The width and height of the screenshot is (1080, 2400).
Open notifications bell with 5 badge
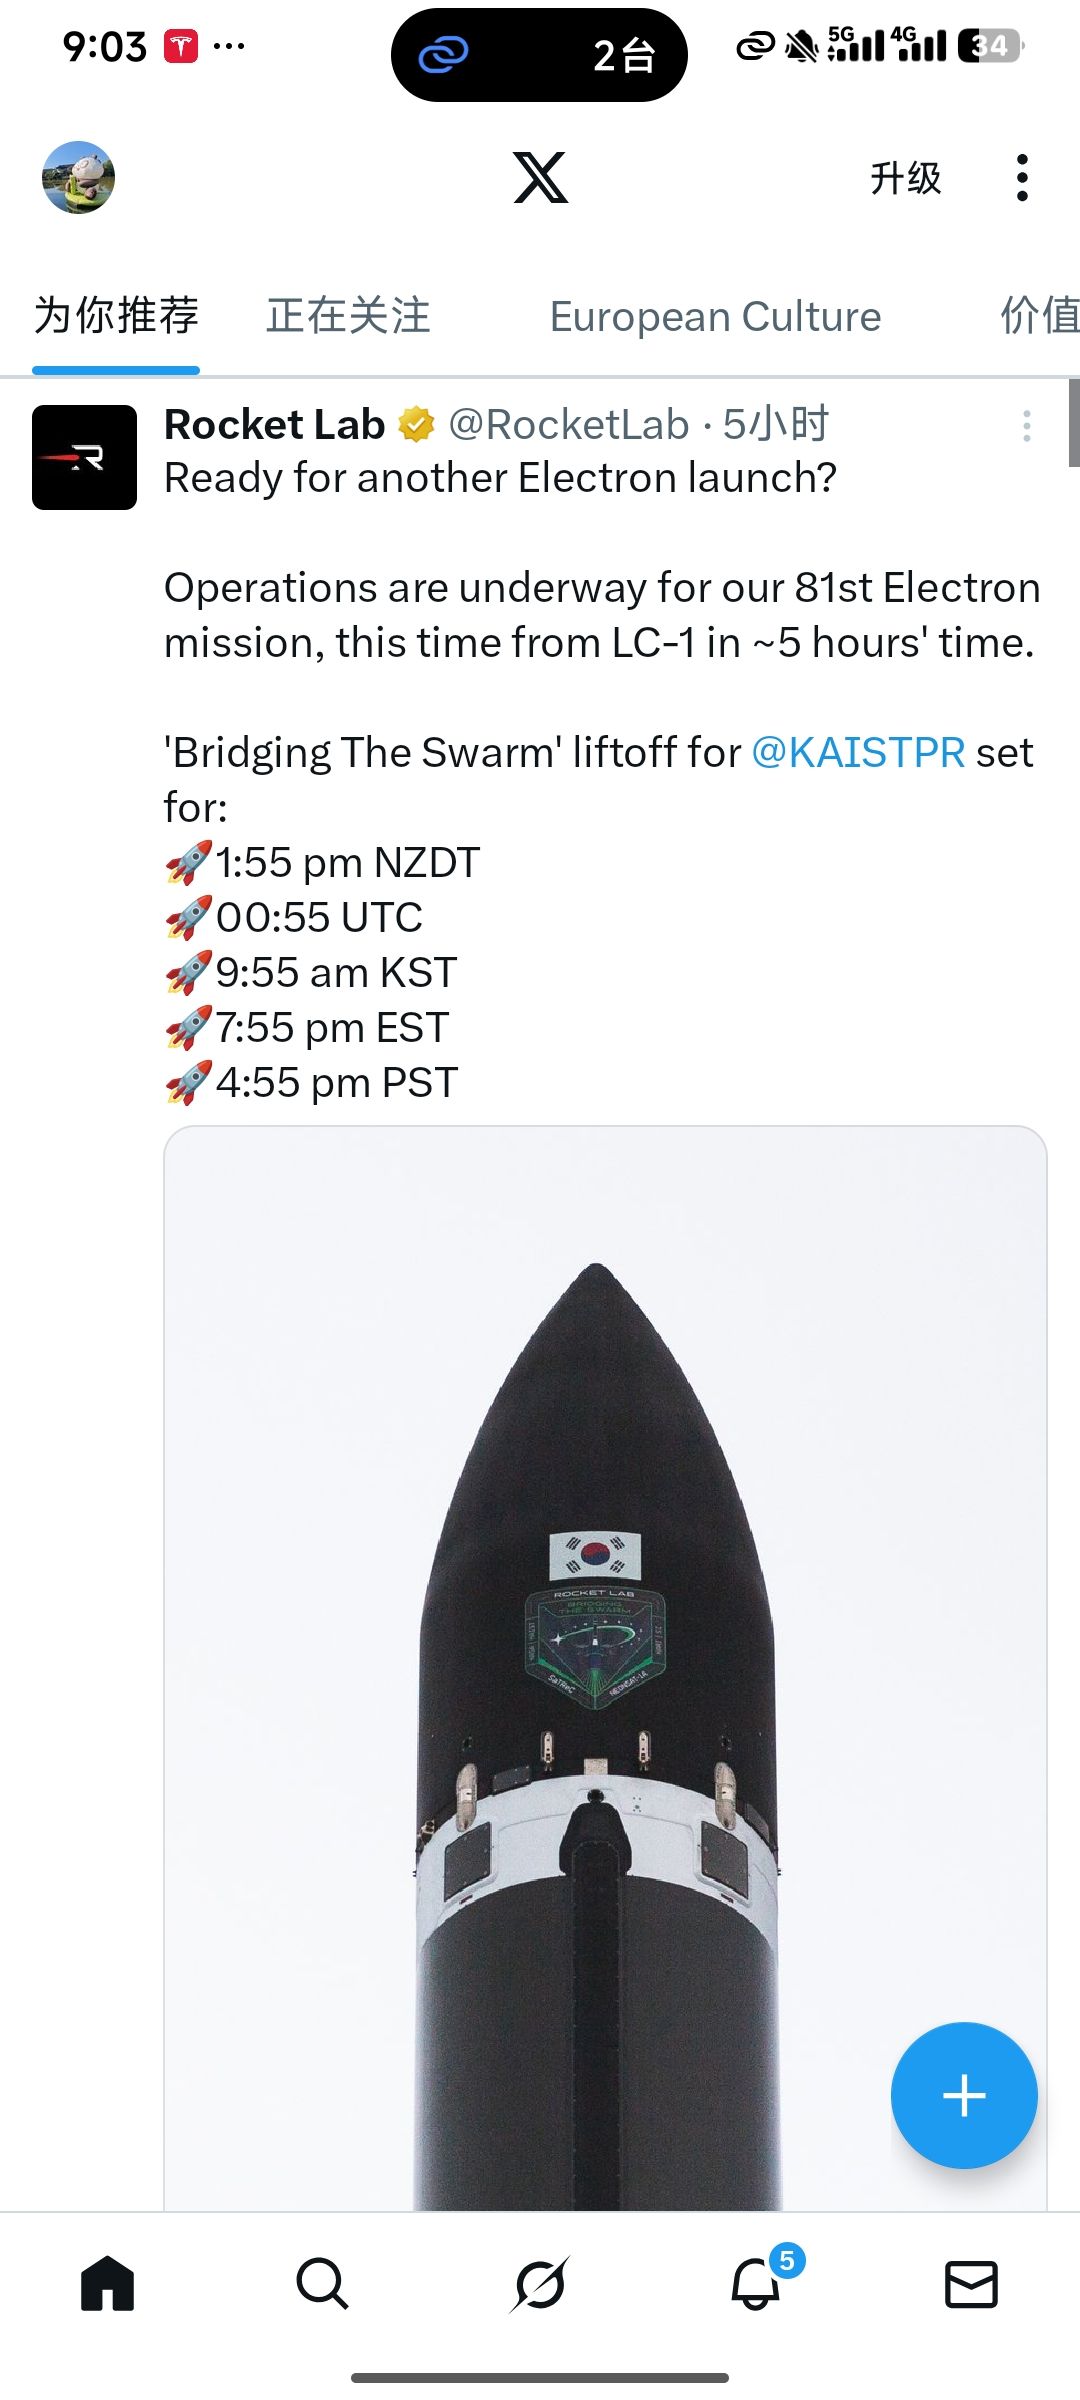(756, 2284)
